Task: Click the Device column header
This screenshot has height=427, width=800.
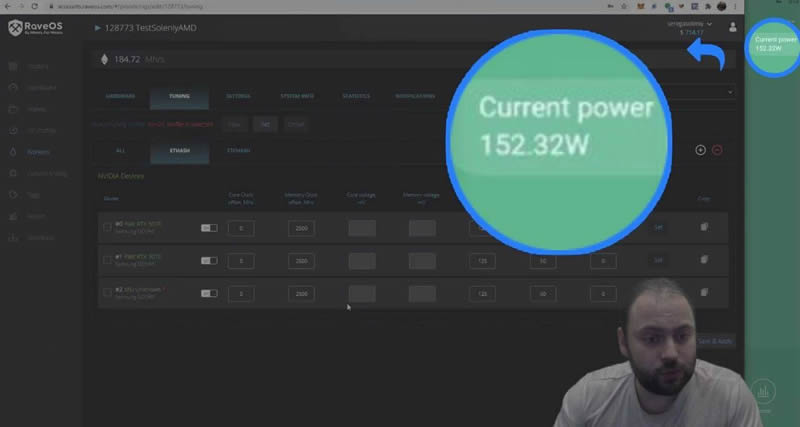Action: click(111, 199)
